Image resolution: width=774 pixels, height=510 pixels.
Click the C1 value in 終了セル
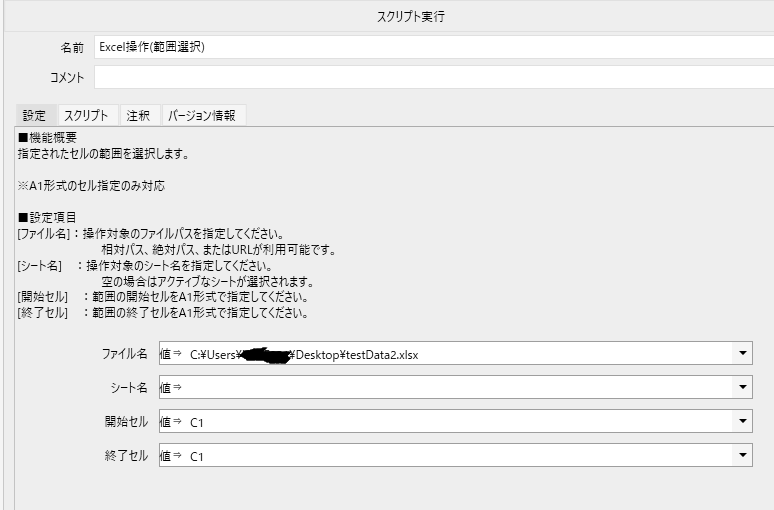(x=197, y=456)
